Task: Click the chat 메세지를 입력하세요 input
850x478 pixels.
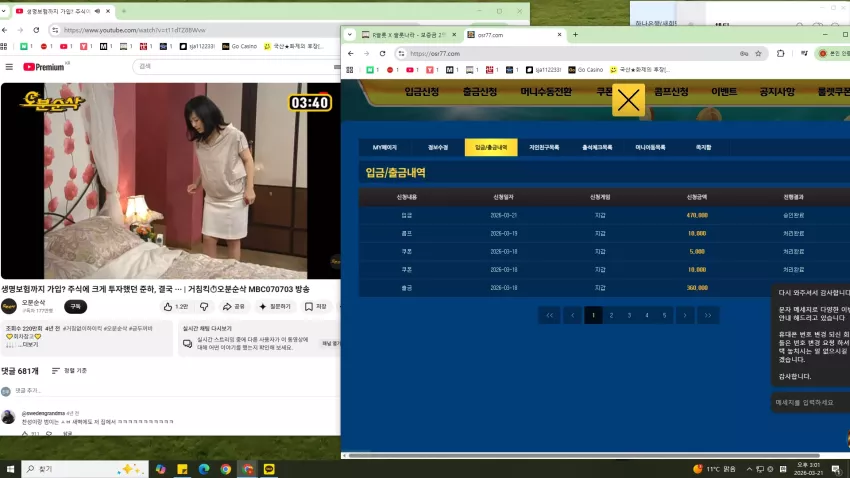Action: 810,403
